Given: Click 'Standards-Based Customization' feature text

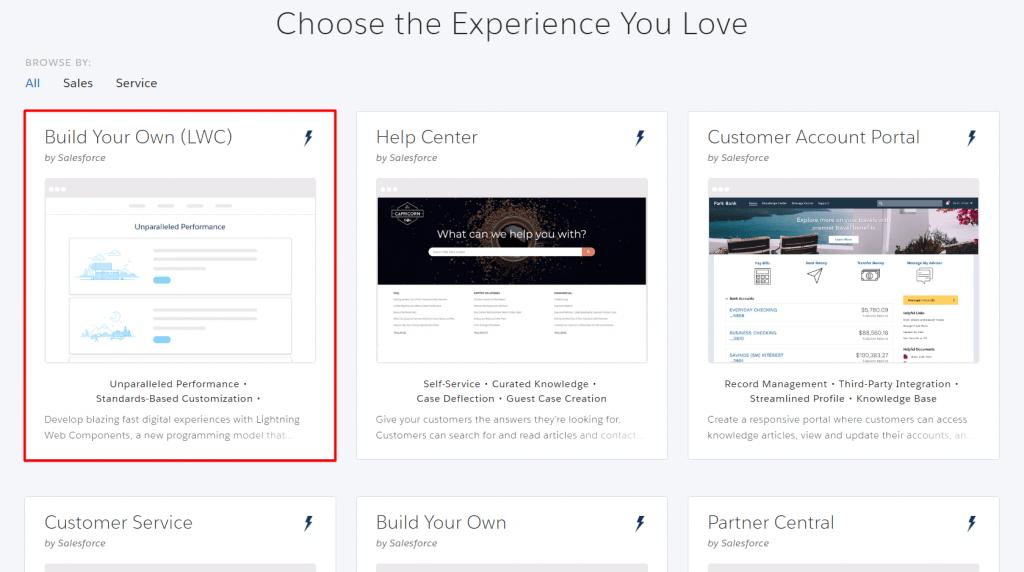Looking at the screenshot, I should pyautogui.click(x=174, y=398).
